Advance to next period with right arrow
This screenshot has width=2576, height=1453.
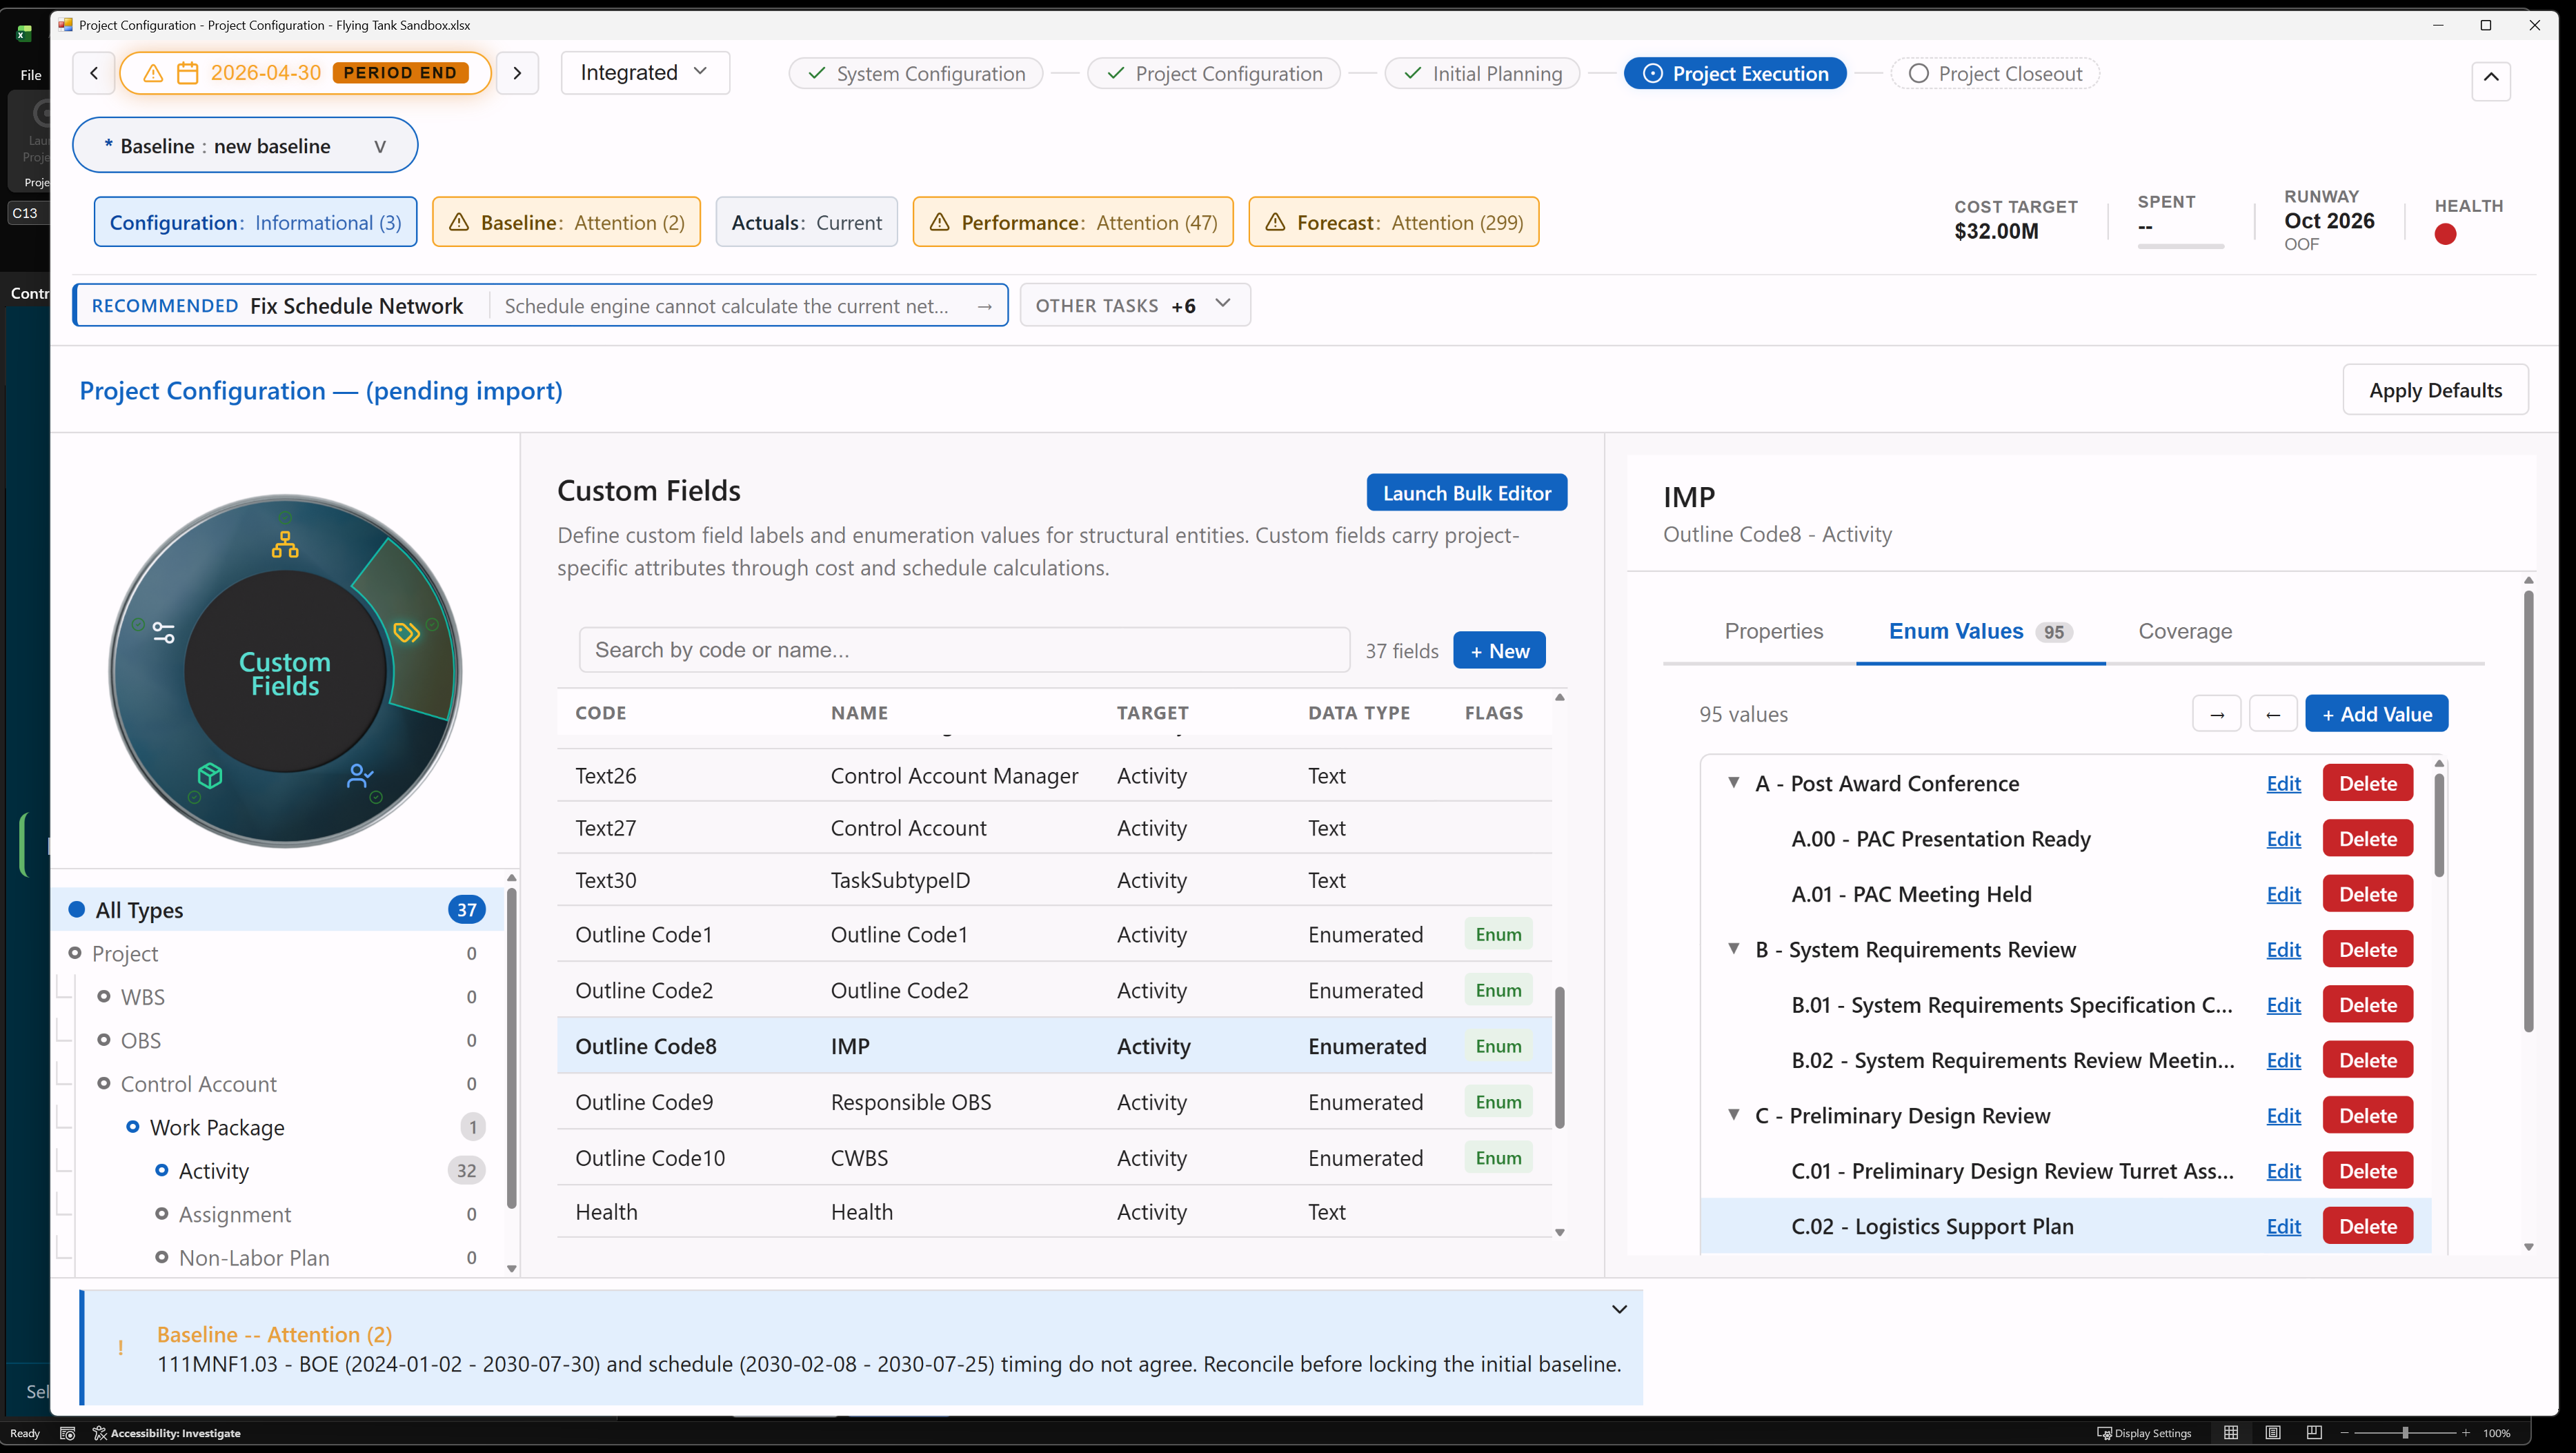point(517,73)
